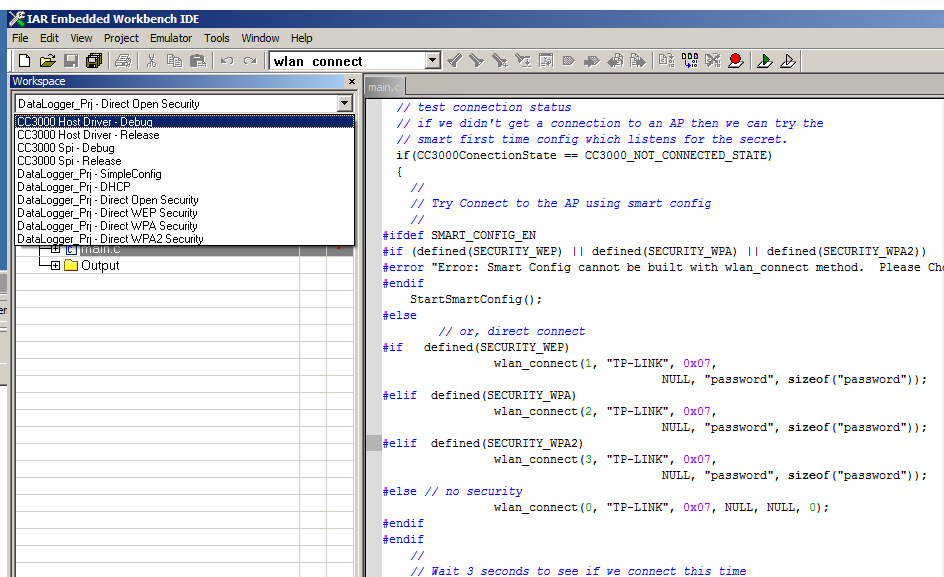Click the Stop Build icon

coord(713,61)
